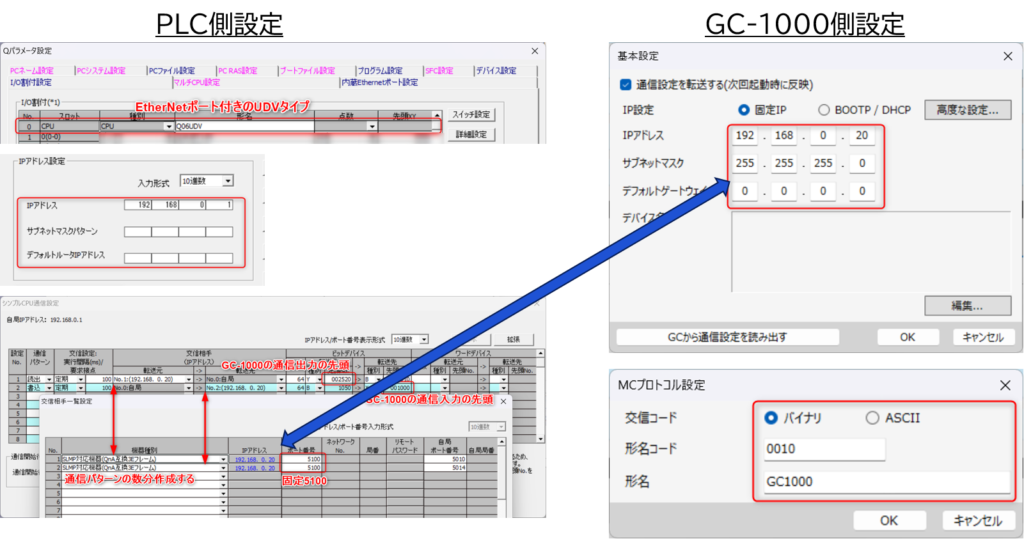Screen dimensions: 1024x539
Task: Choose ASCII as 交信コード
Action: click(872, 417)
